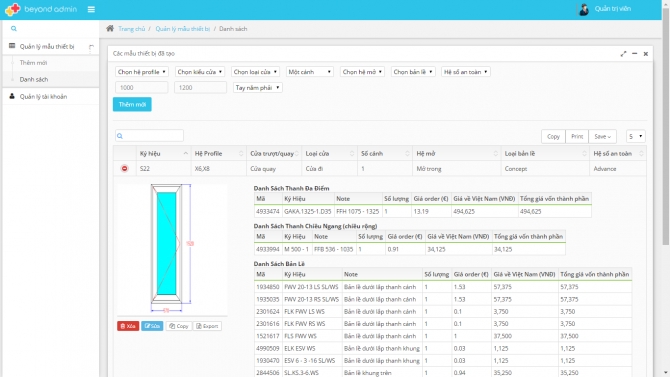Go to Trang chủ breadcrumb link
670x377 pixels.
click(131, 29)
